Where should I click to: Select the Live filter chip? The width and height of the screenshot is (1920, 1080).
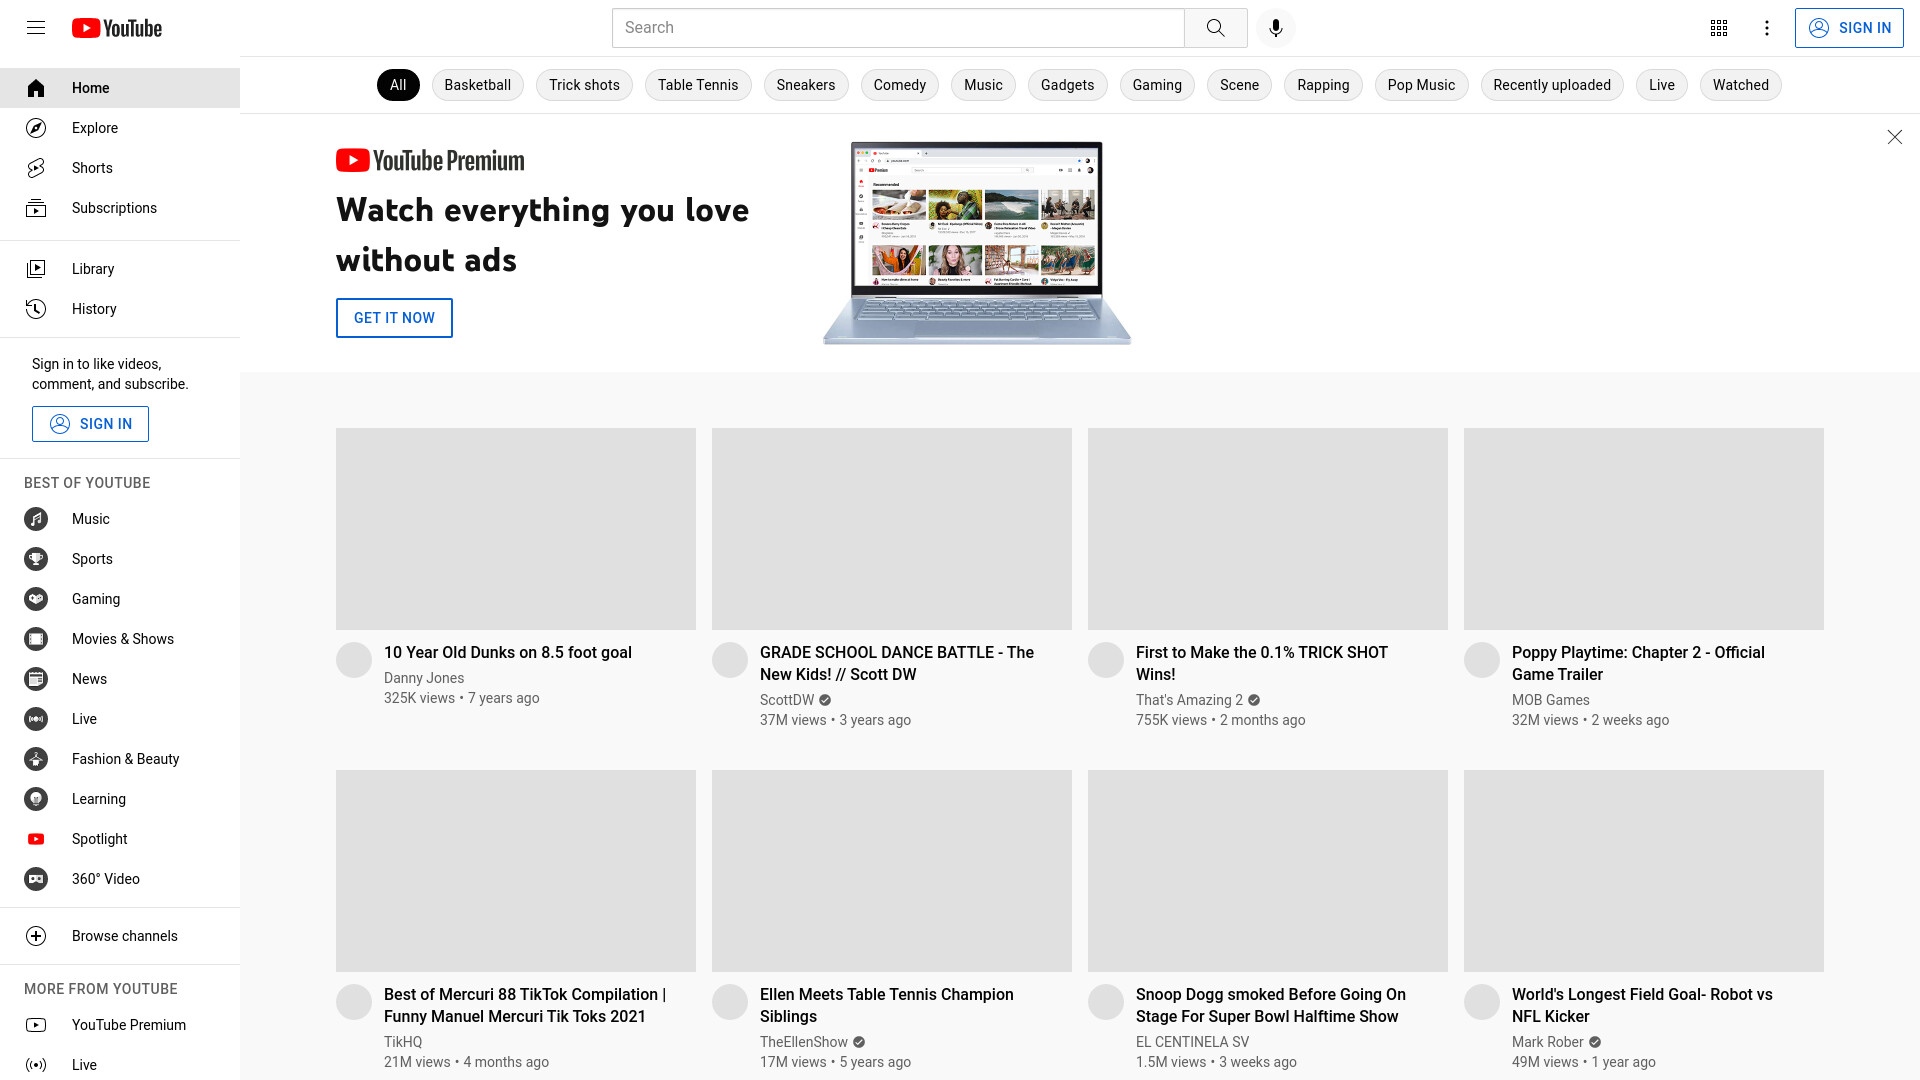(x=1662, y=85)
